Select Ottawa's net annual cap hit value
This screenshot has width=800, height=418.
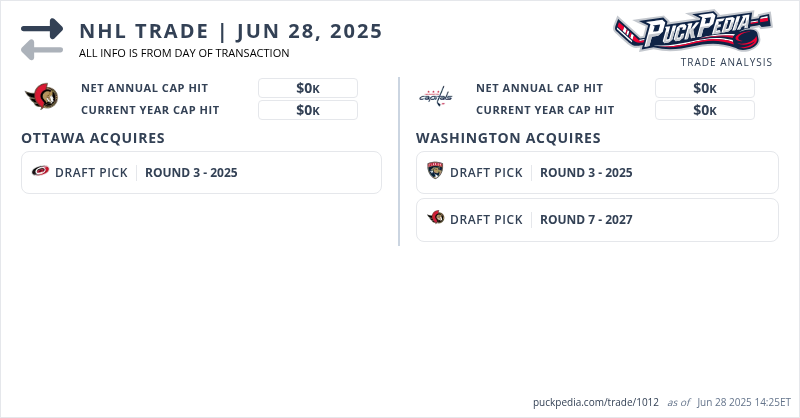tap(308, 88)
